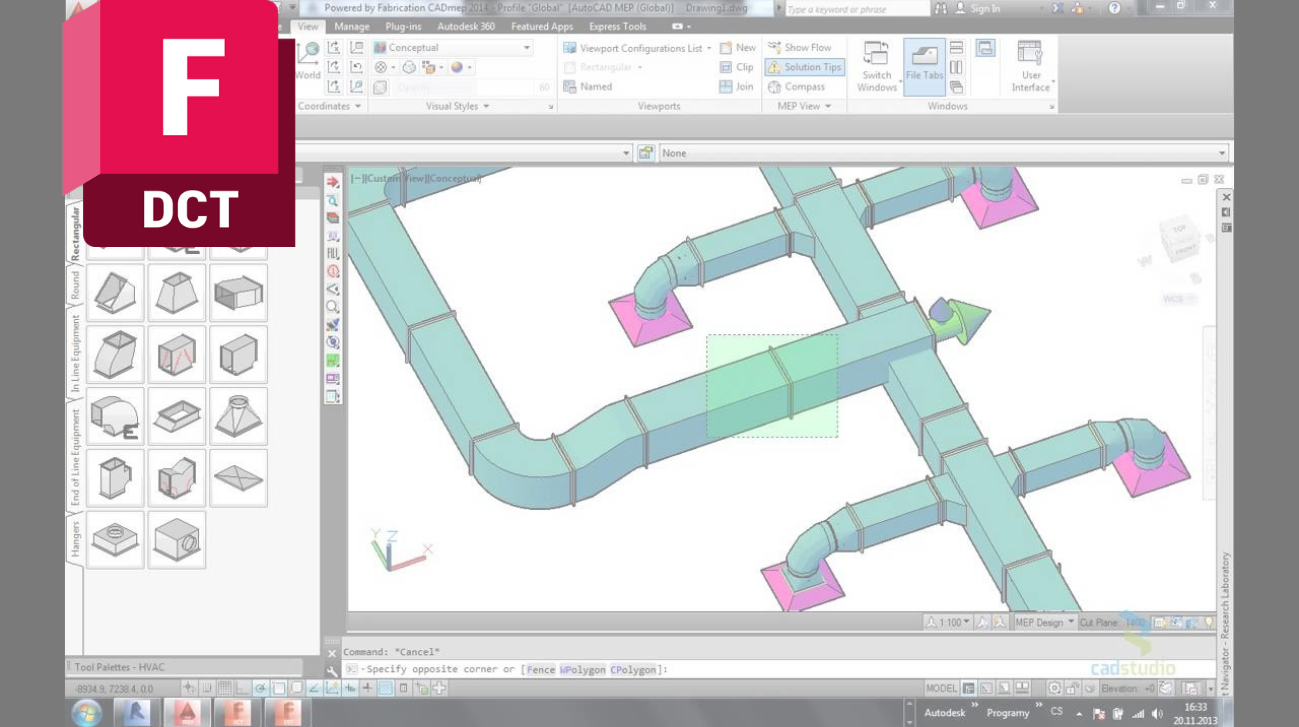Open the 1:100 annotation scale dropdown
Viewport: 1299px width, 727px height.
pyautogui.click(x=947, y=622)
